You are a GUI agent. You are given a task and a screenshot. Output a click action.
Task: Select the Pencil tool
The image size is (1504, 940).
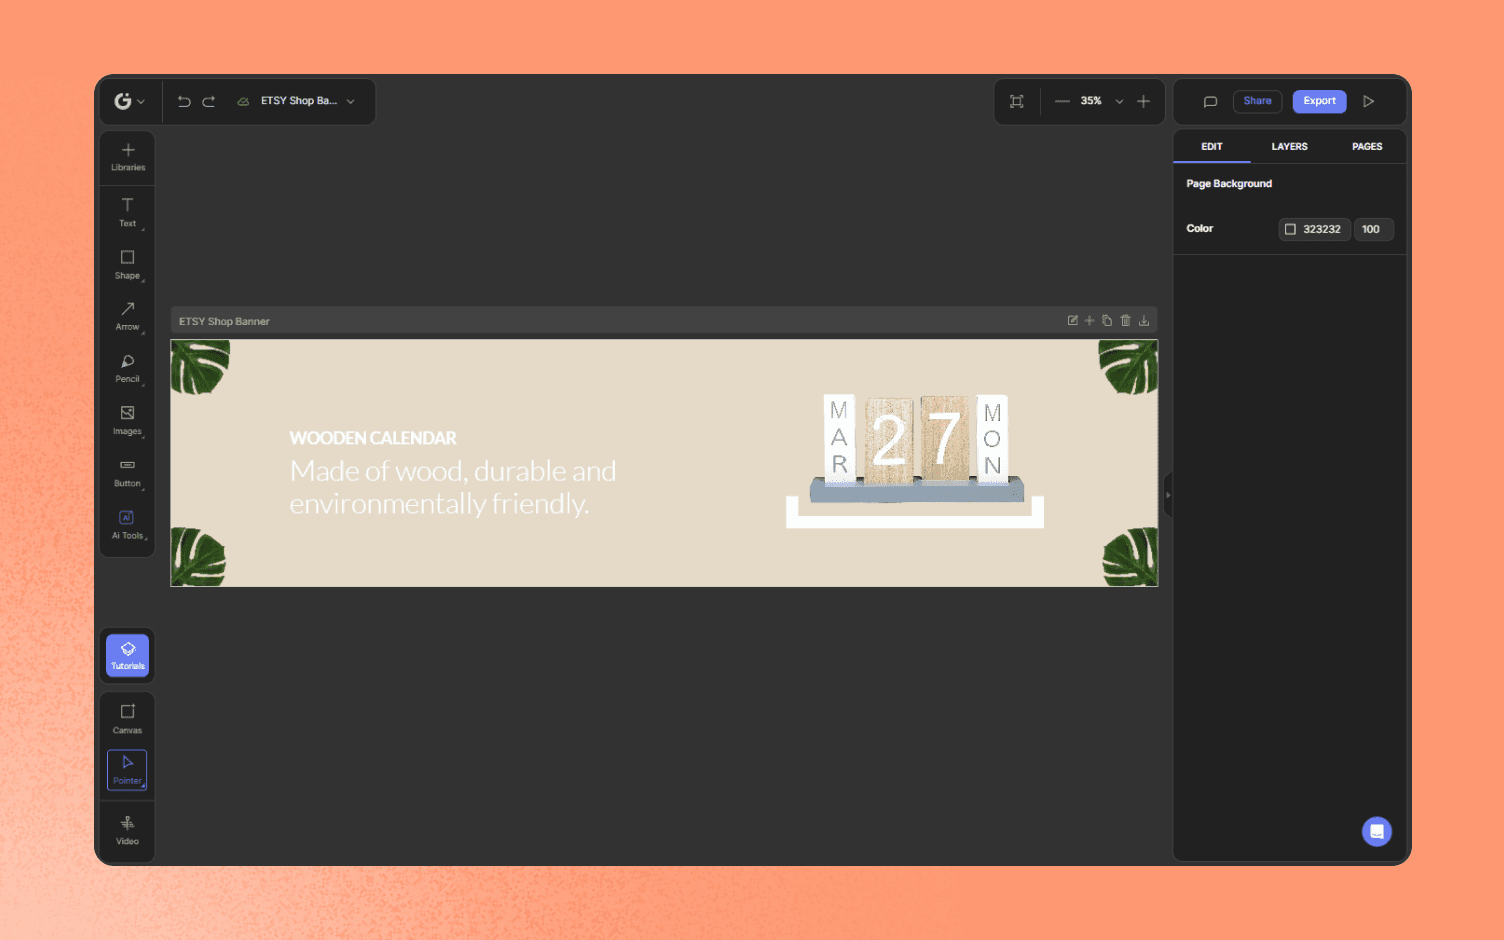128,368
